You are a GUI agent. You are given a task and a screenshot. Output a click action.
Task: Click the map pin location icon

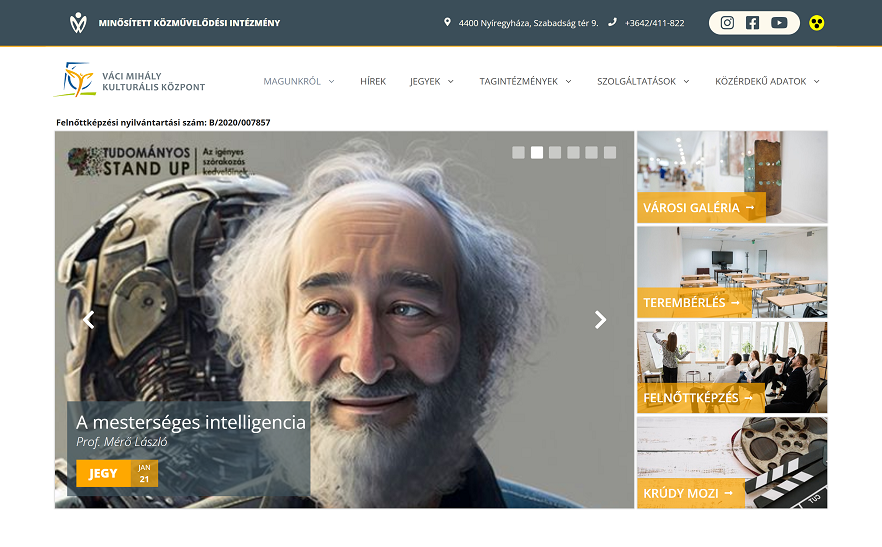(x=447, y=22)
